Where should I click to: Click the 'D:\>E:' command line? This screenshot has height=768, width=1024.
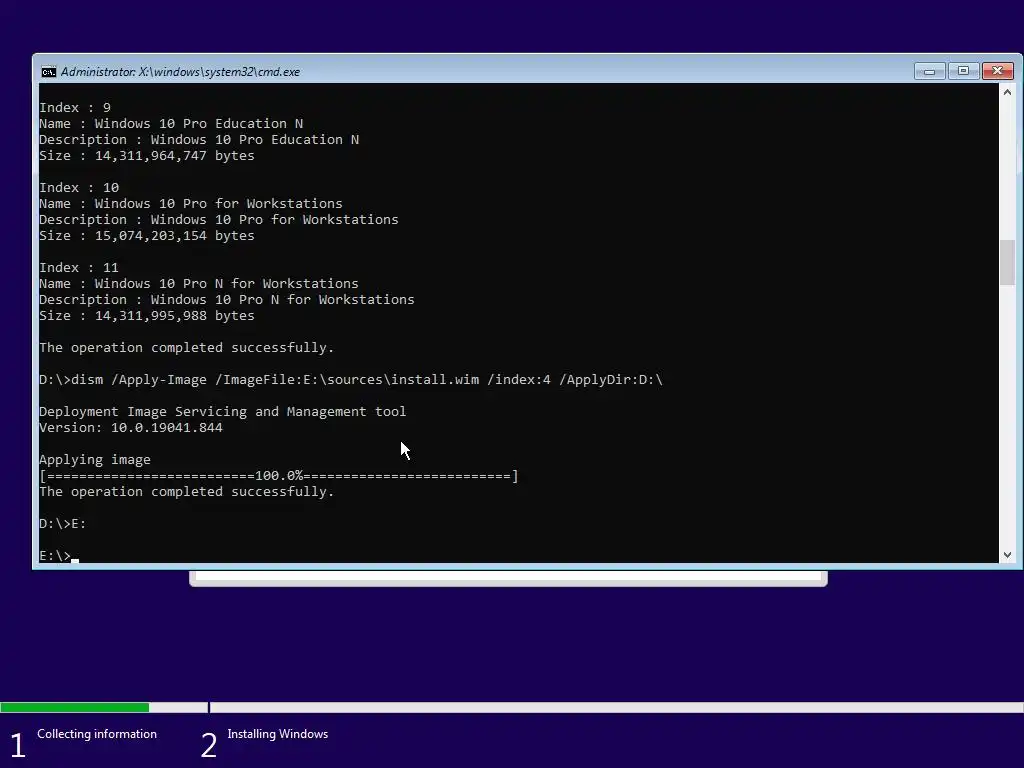(63, 523)
